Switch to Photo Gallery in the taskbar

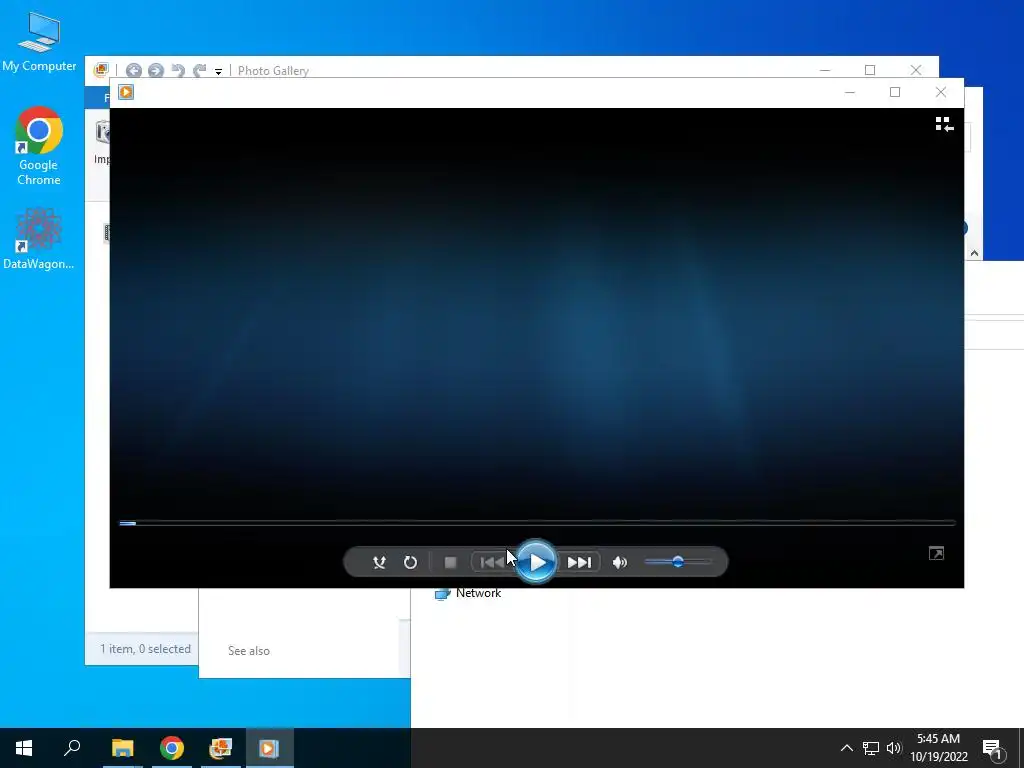[221, 748]
